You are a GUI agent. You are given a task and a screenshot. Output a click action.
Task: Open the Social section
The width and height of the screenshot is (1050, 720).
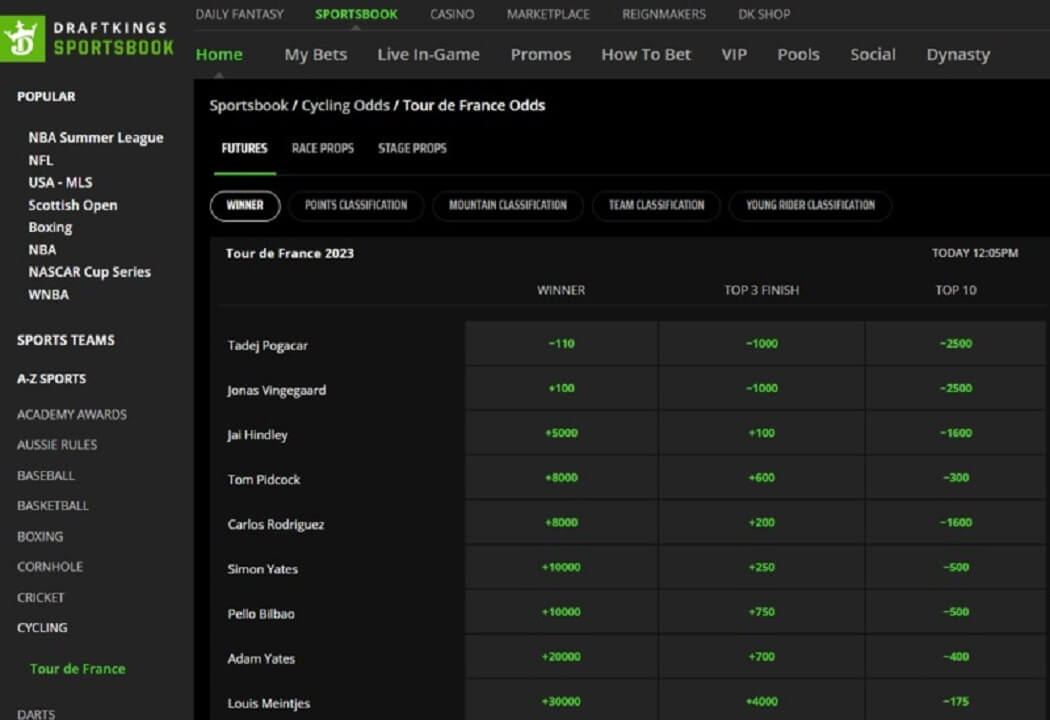coord(873,54)
